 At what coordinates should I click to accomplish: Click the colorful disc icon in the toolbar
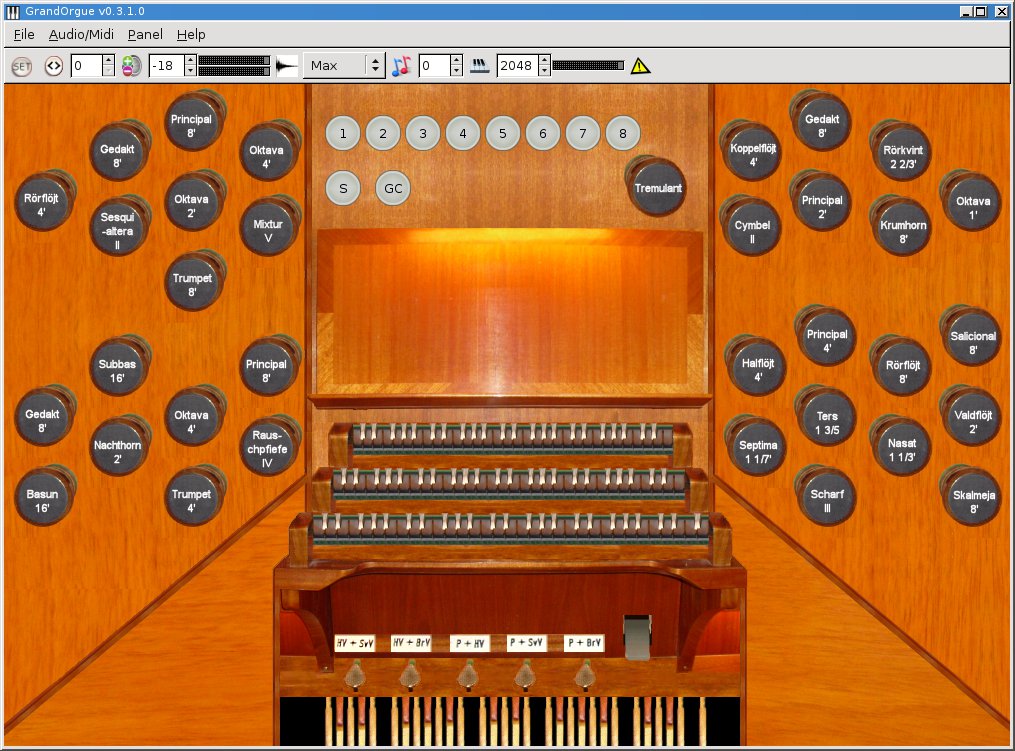tap(130, 65)
